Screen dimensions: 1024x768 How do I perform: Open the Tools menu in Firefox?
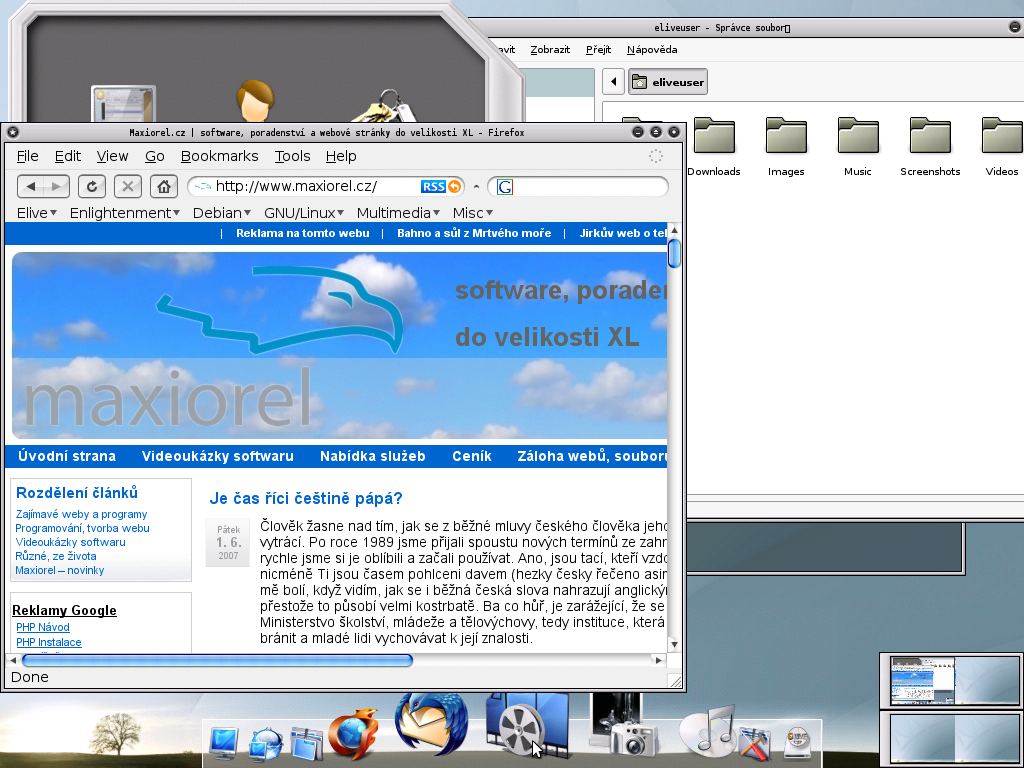(293, 156)
